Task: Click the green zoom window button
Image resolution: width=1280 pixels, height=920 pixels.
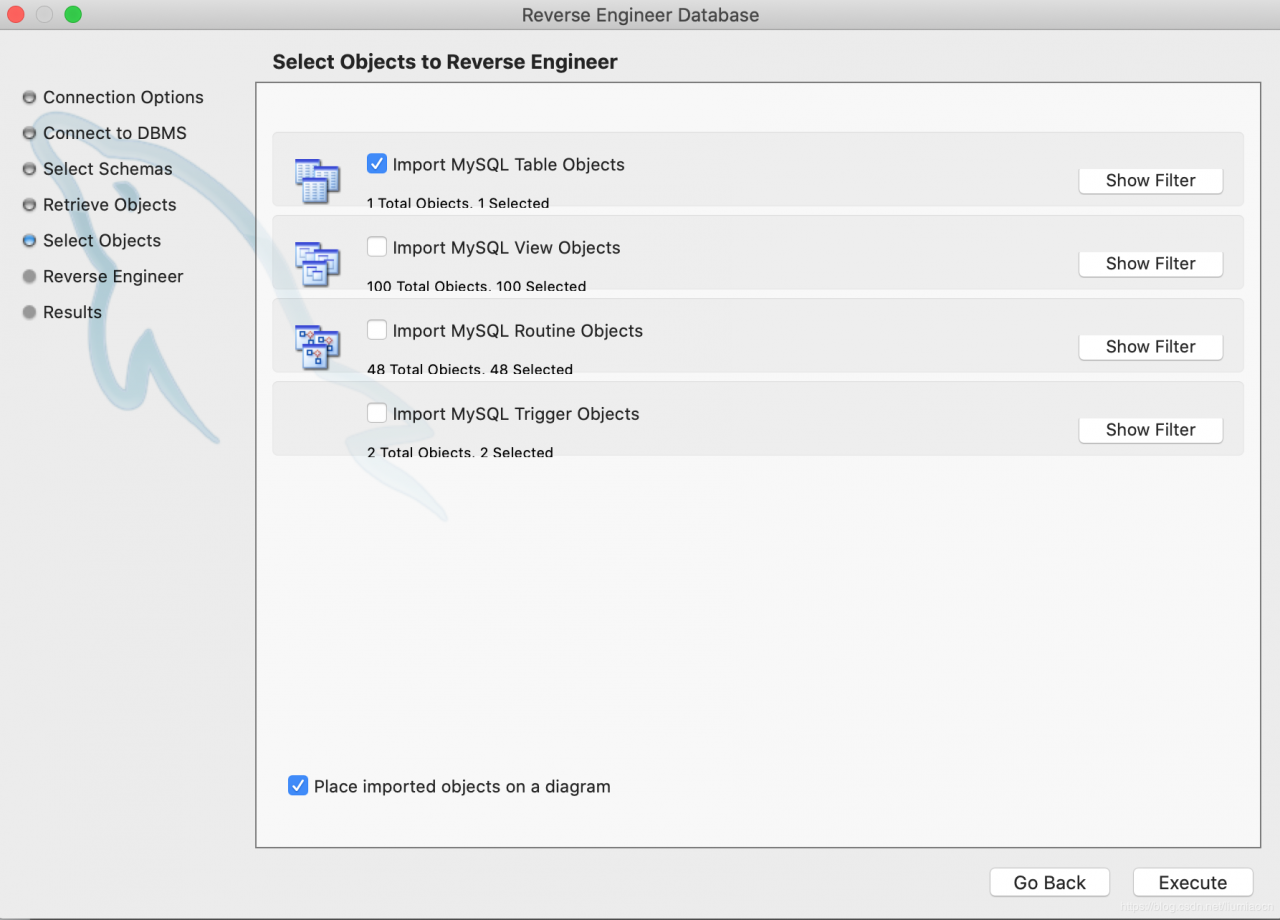Action: coord(73,14)
